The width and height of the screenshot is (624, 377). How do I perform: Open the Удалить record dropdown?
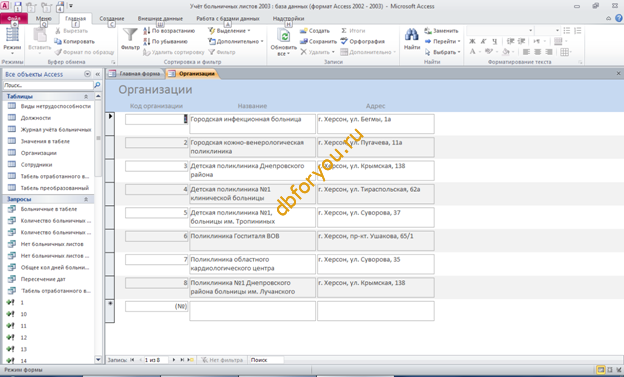click(317, 52)
